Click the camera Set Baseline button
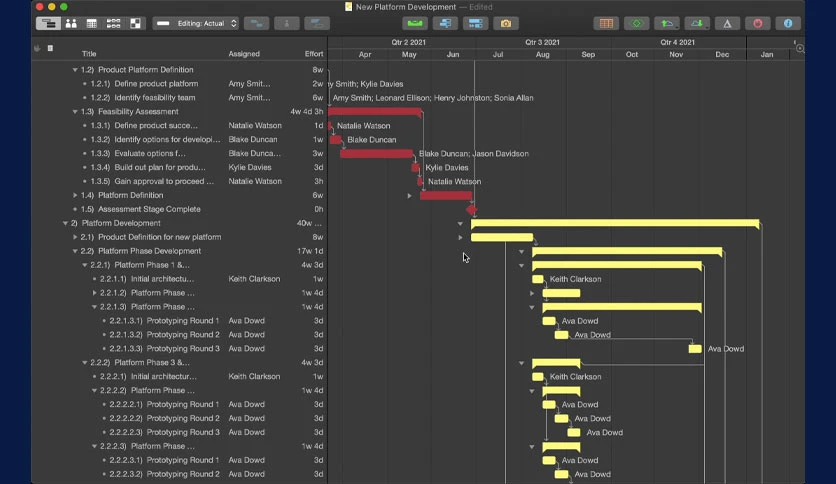 pyautogui.click(x=506, y=23)
